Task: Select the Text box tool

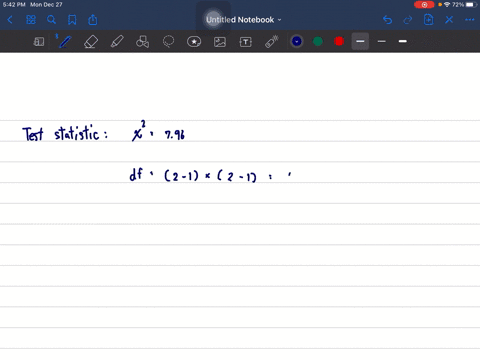Action: point(246,42)
